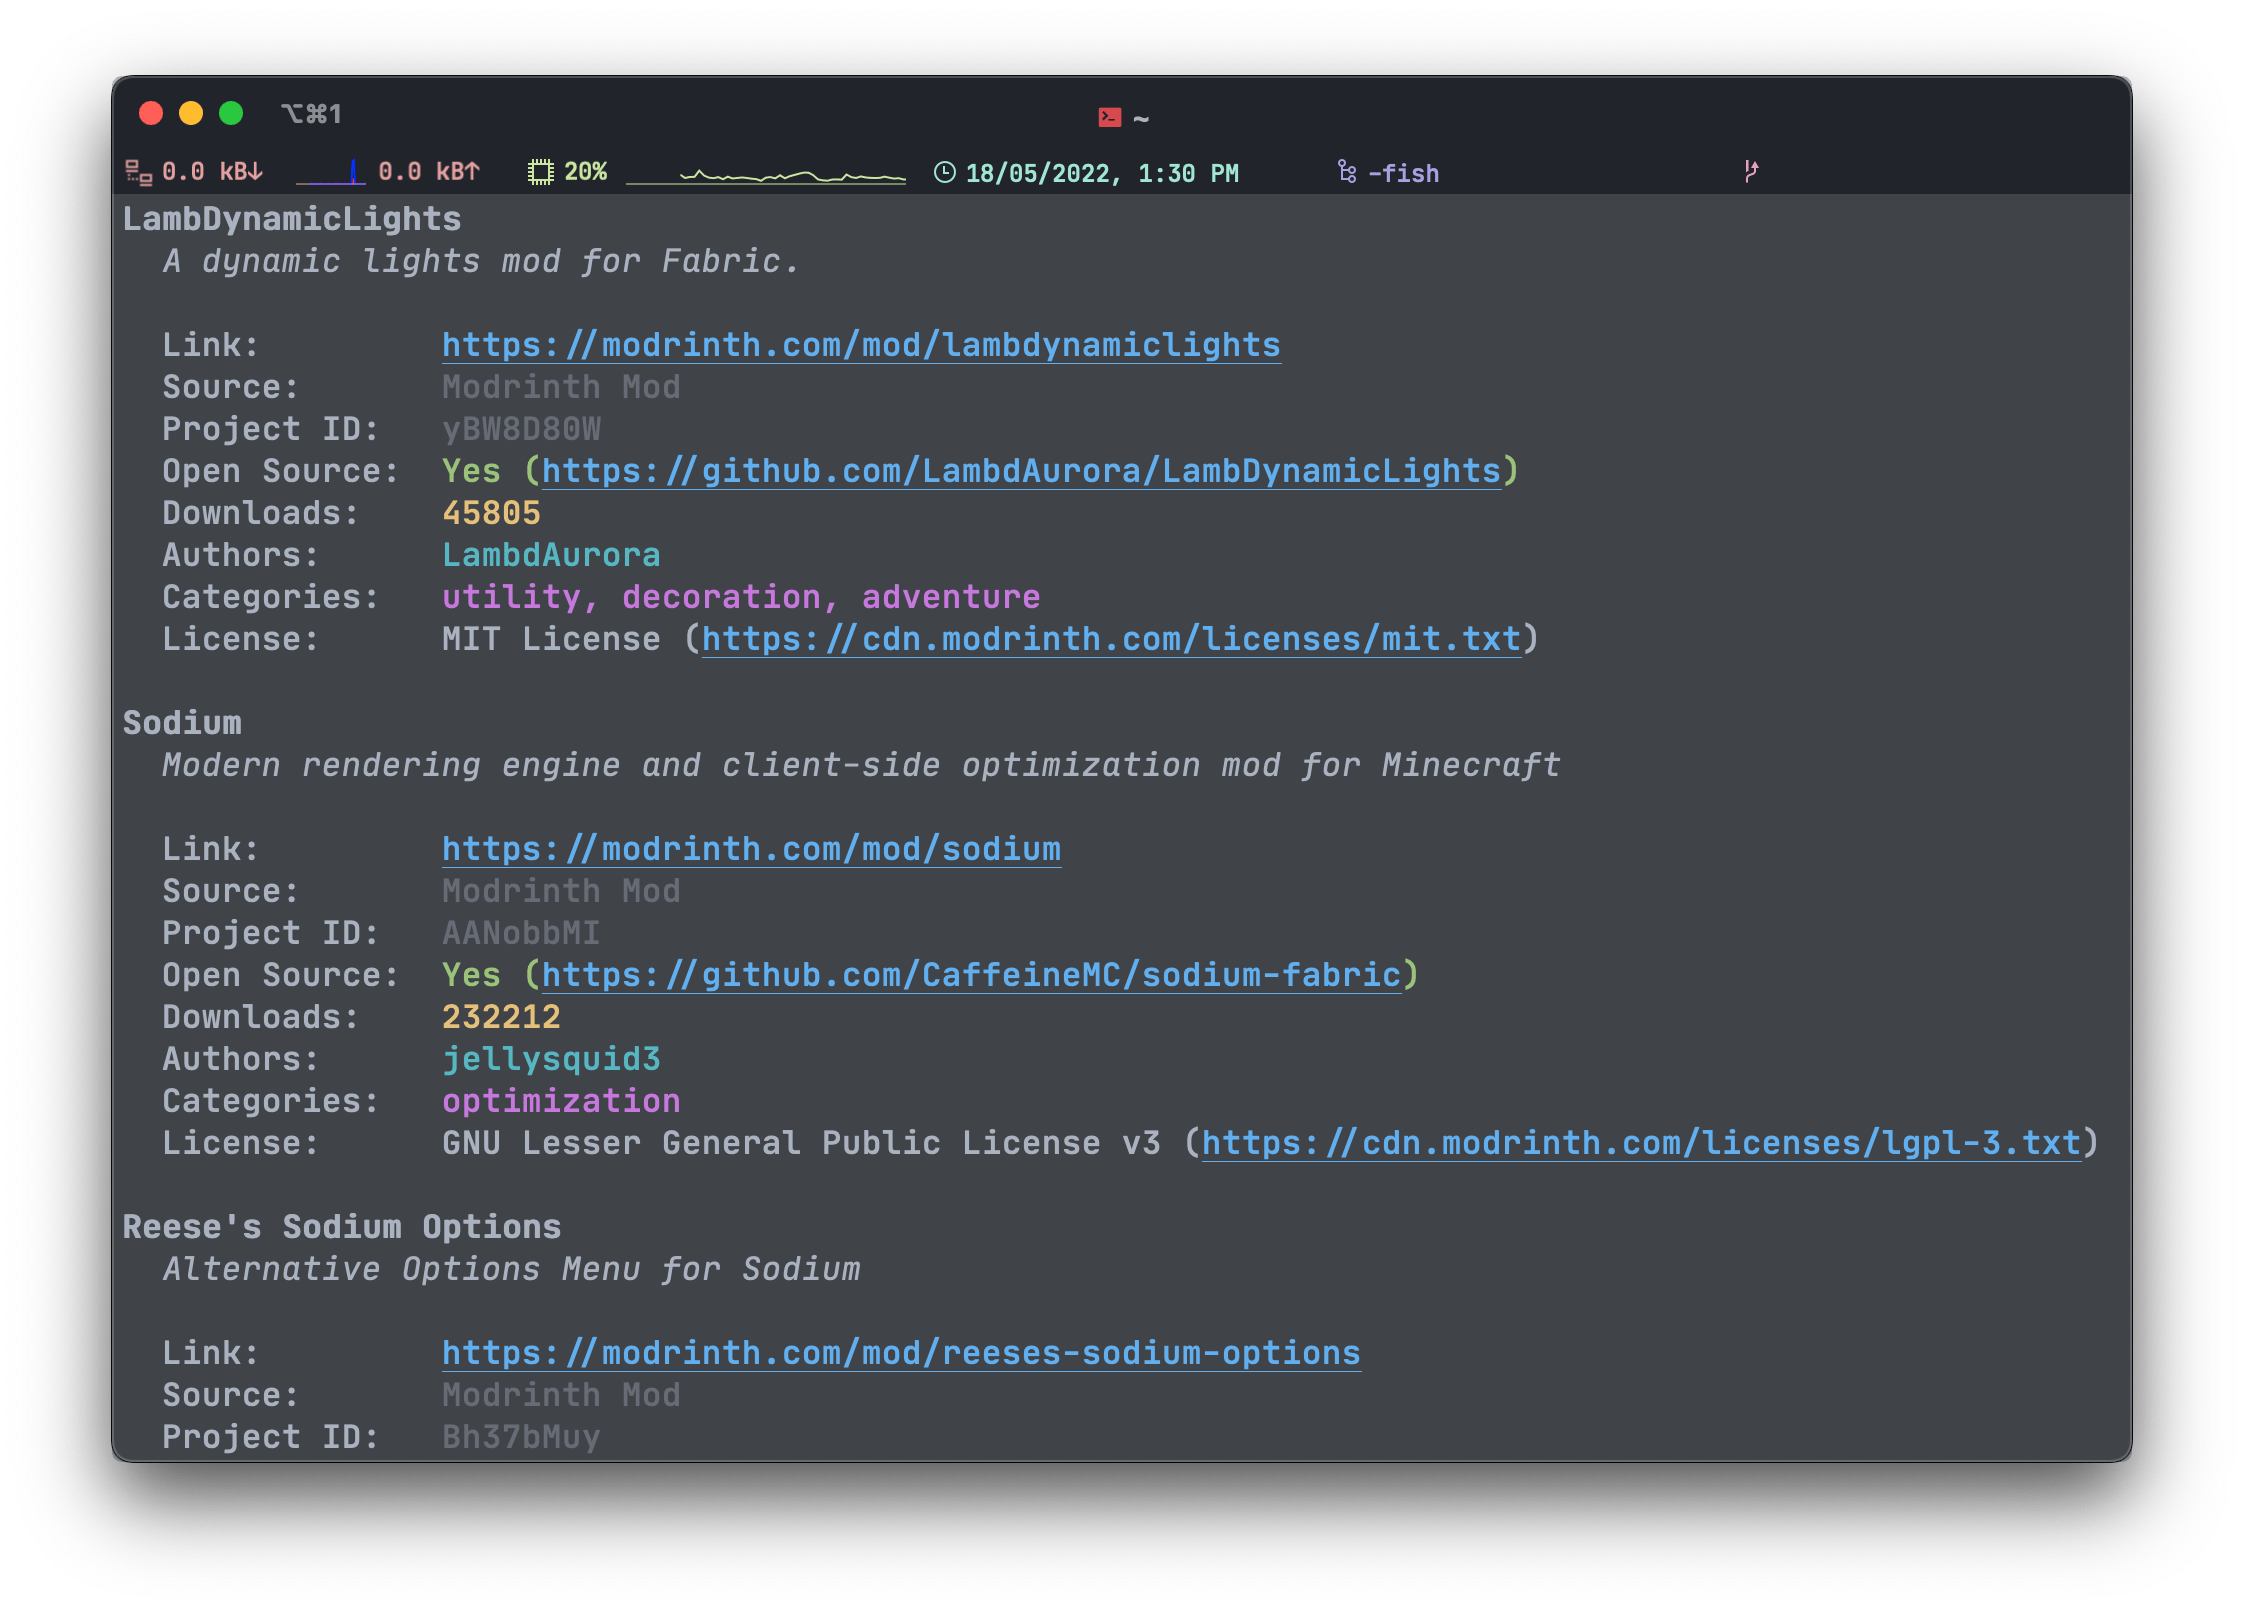Click the clock icon beside the date
Viewport: 2244px width, 1610px height.
pyautogui.click(x=944, y=173)
